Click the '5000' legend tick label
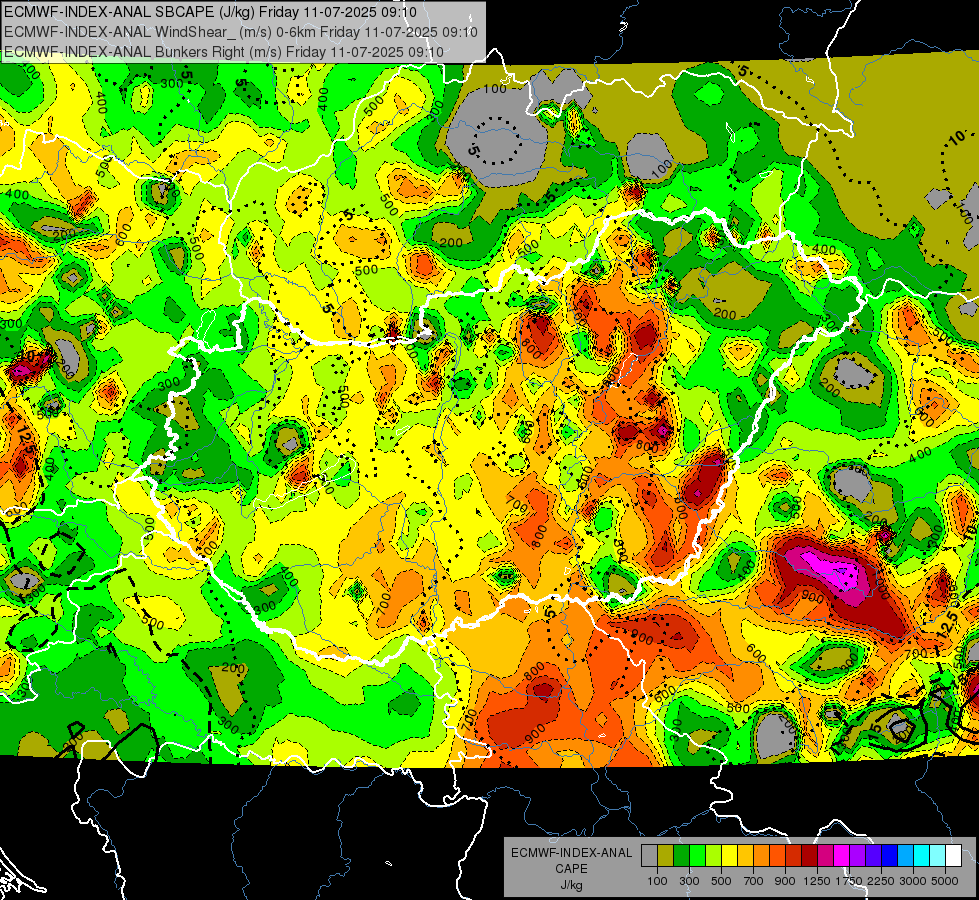The width and height of the screenshot is (979, 900). (x=945, y=881)
